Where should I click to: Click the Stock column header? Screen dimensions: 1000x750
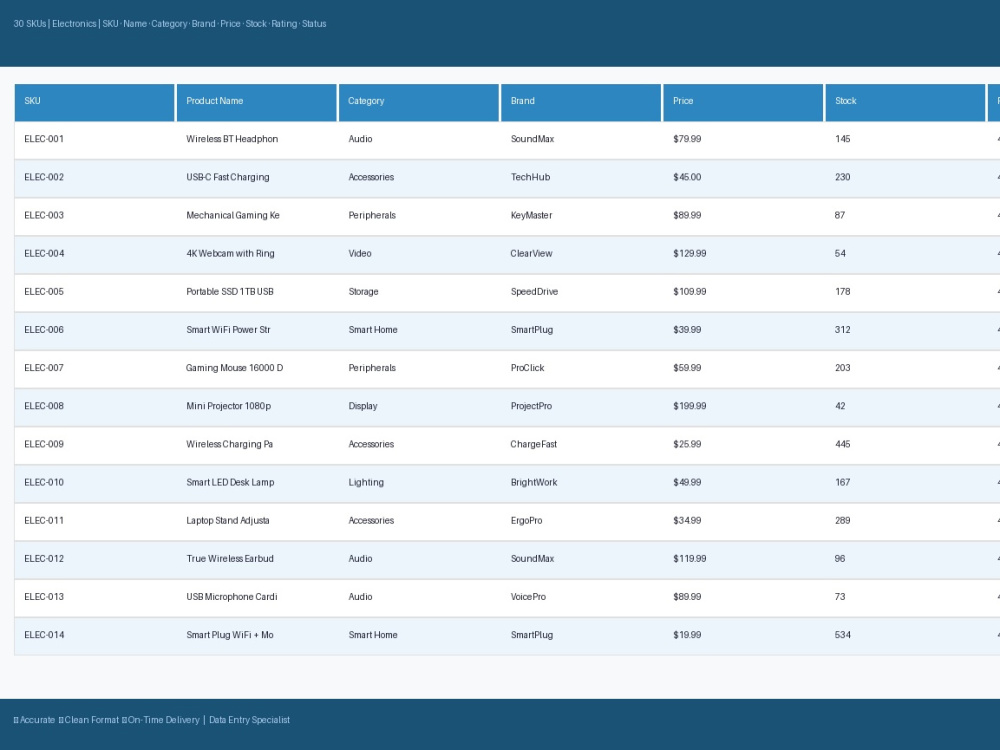(x=905, y=102)
